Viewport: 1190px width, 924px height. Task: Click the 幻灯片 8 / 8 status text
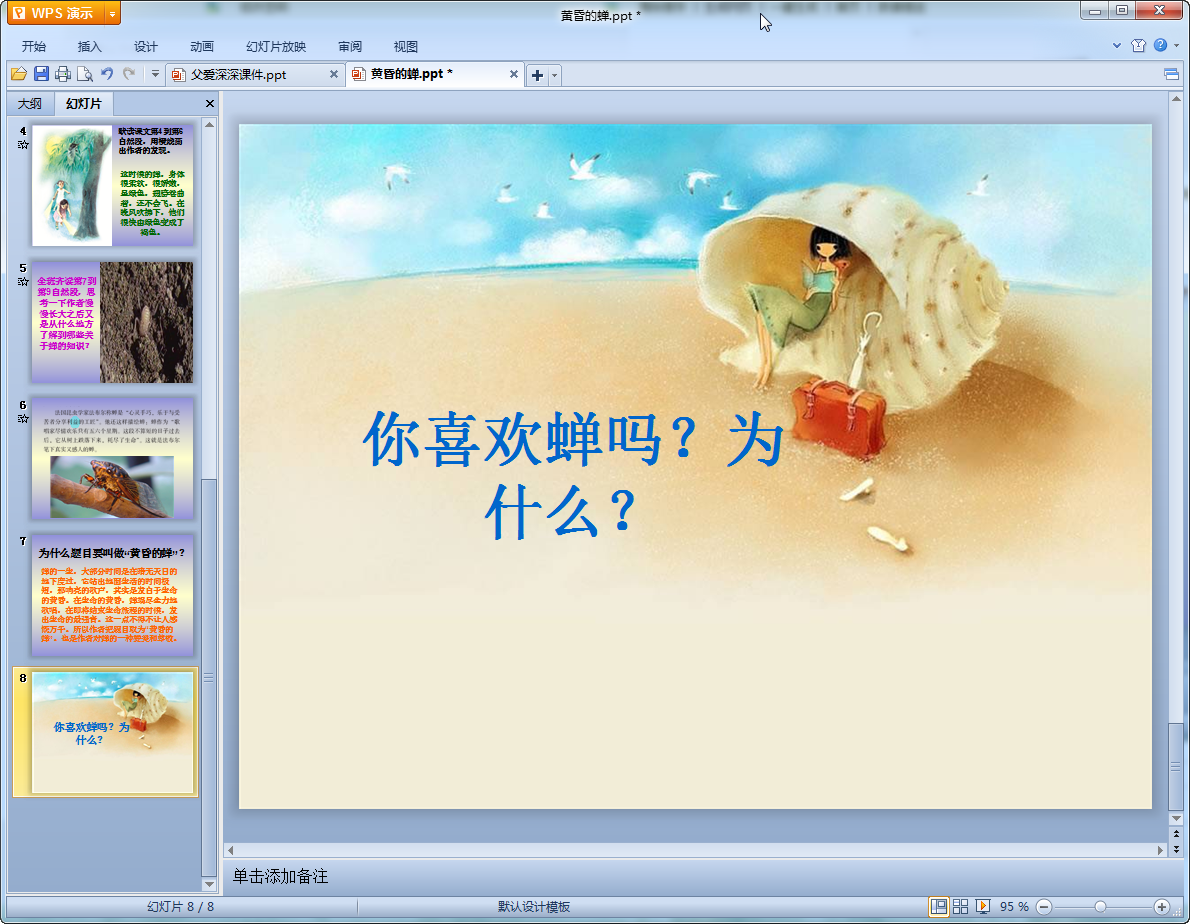tap(181, 907)
